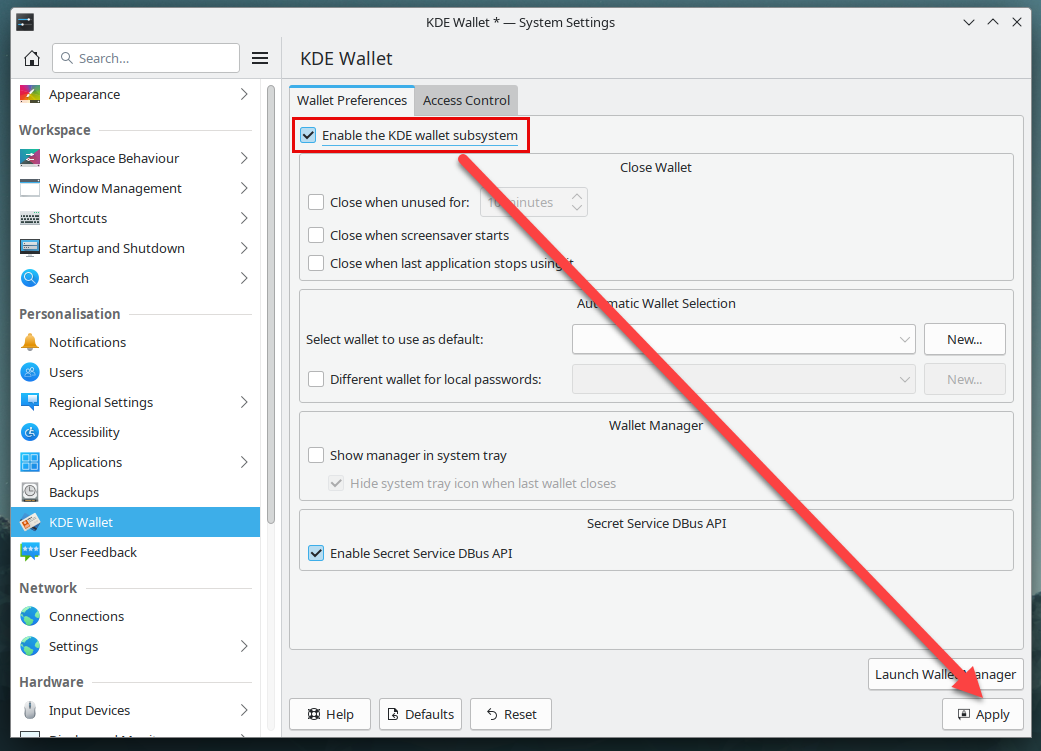Screen dimensions: 1041x751
Task: Open Input Devices in the sidebar
Action: pyautogui.click(x=135, y=710)
